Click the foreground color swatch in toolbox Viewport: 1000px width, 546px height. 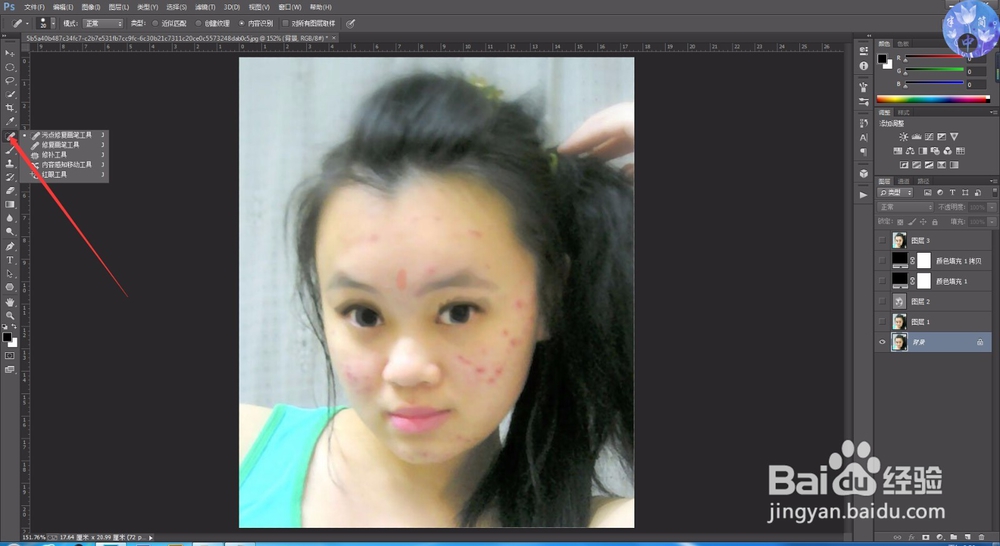point(6,337)
